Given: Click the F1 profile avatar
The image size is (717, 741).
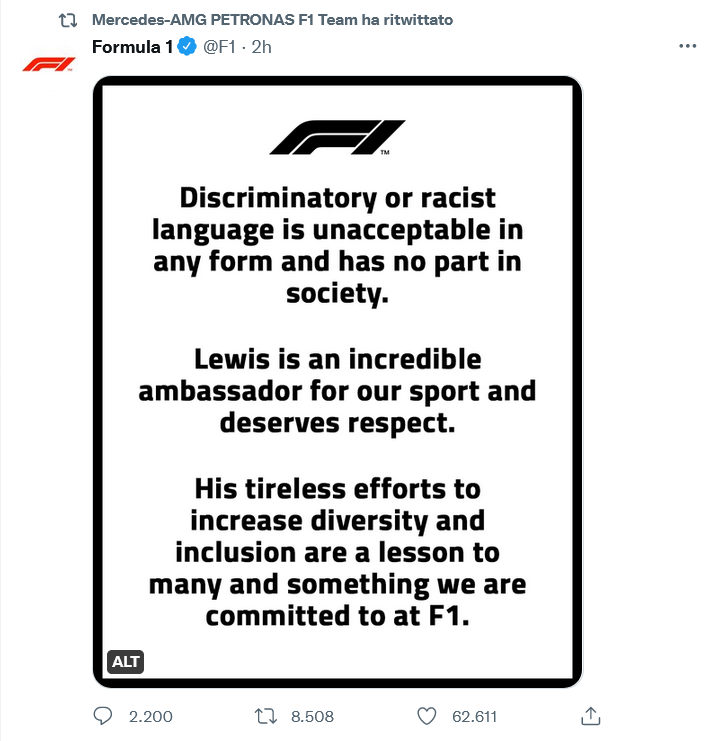Looking at the screenshot, I should [48, 64].
